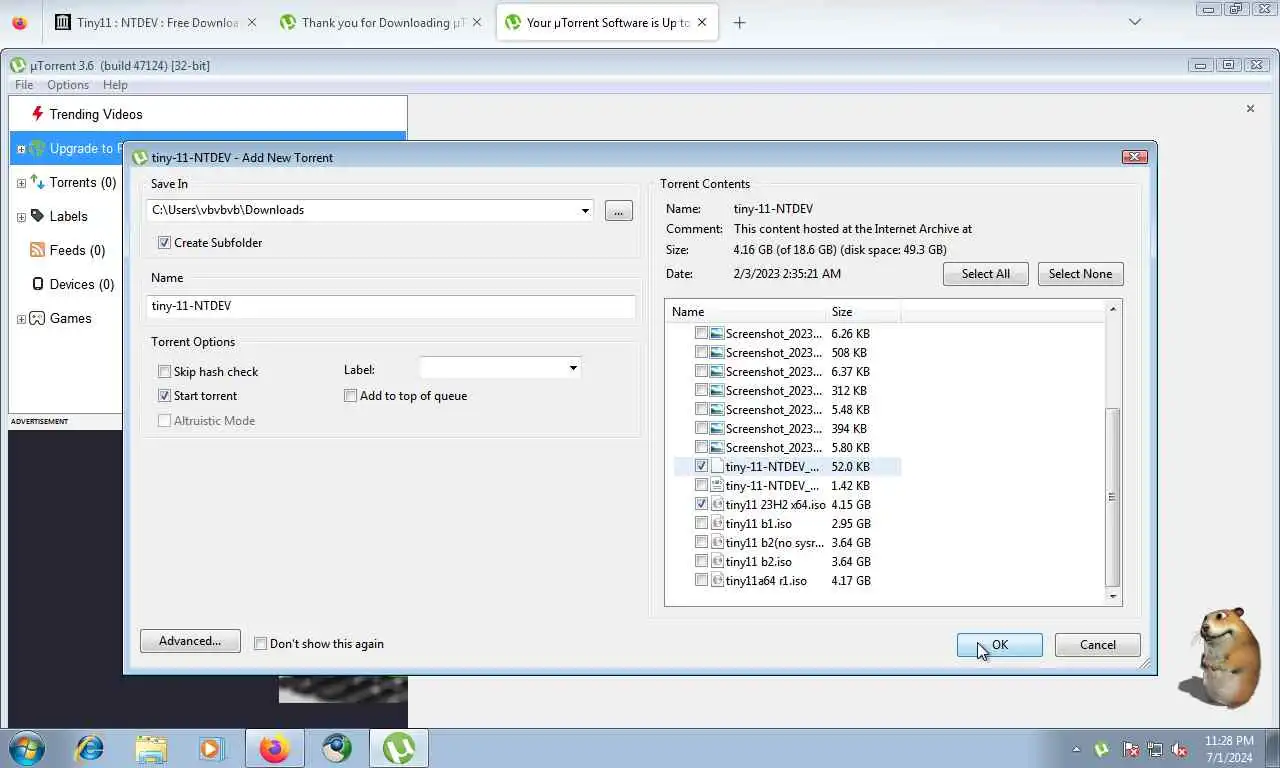
Task: Click the image icon of the 394 KB screenshot
Action: click(717, 429)
